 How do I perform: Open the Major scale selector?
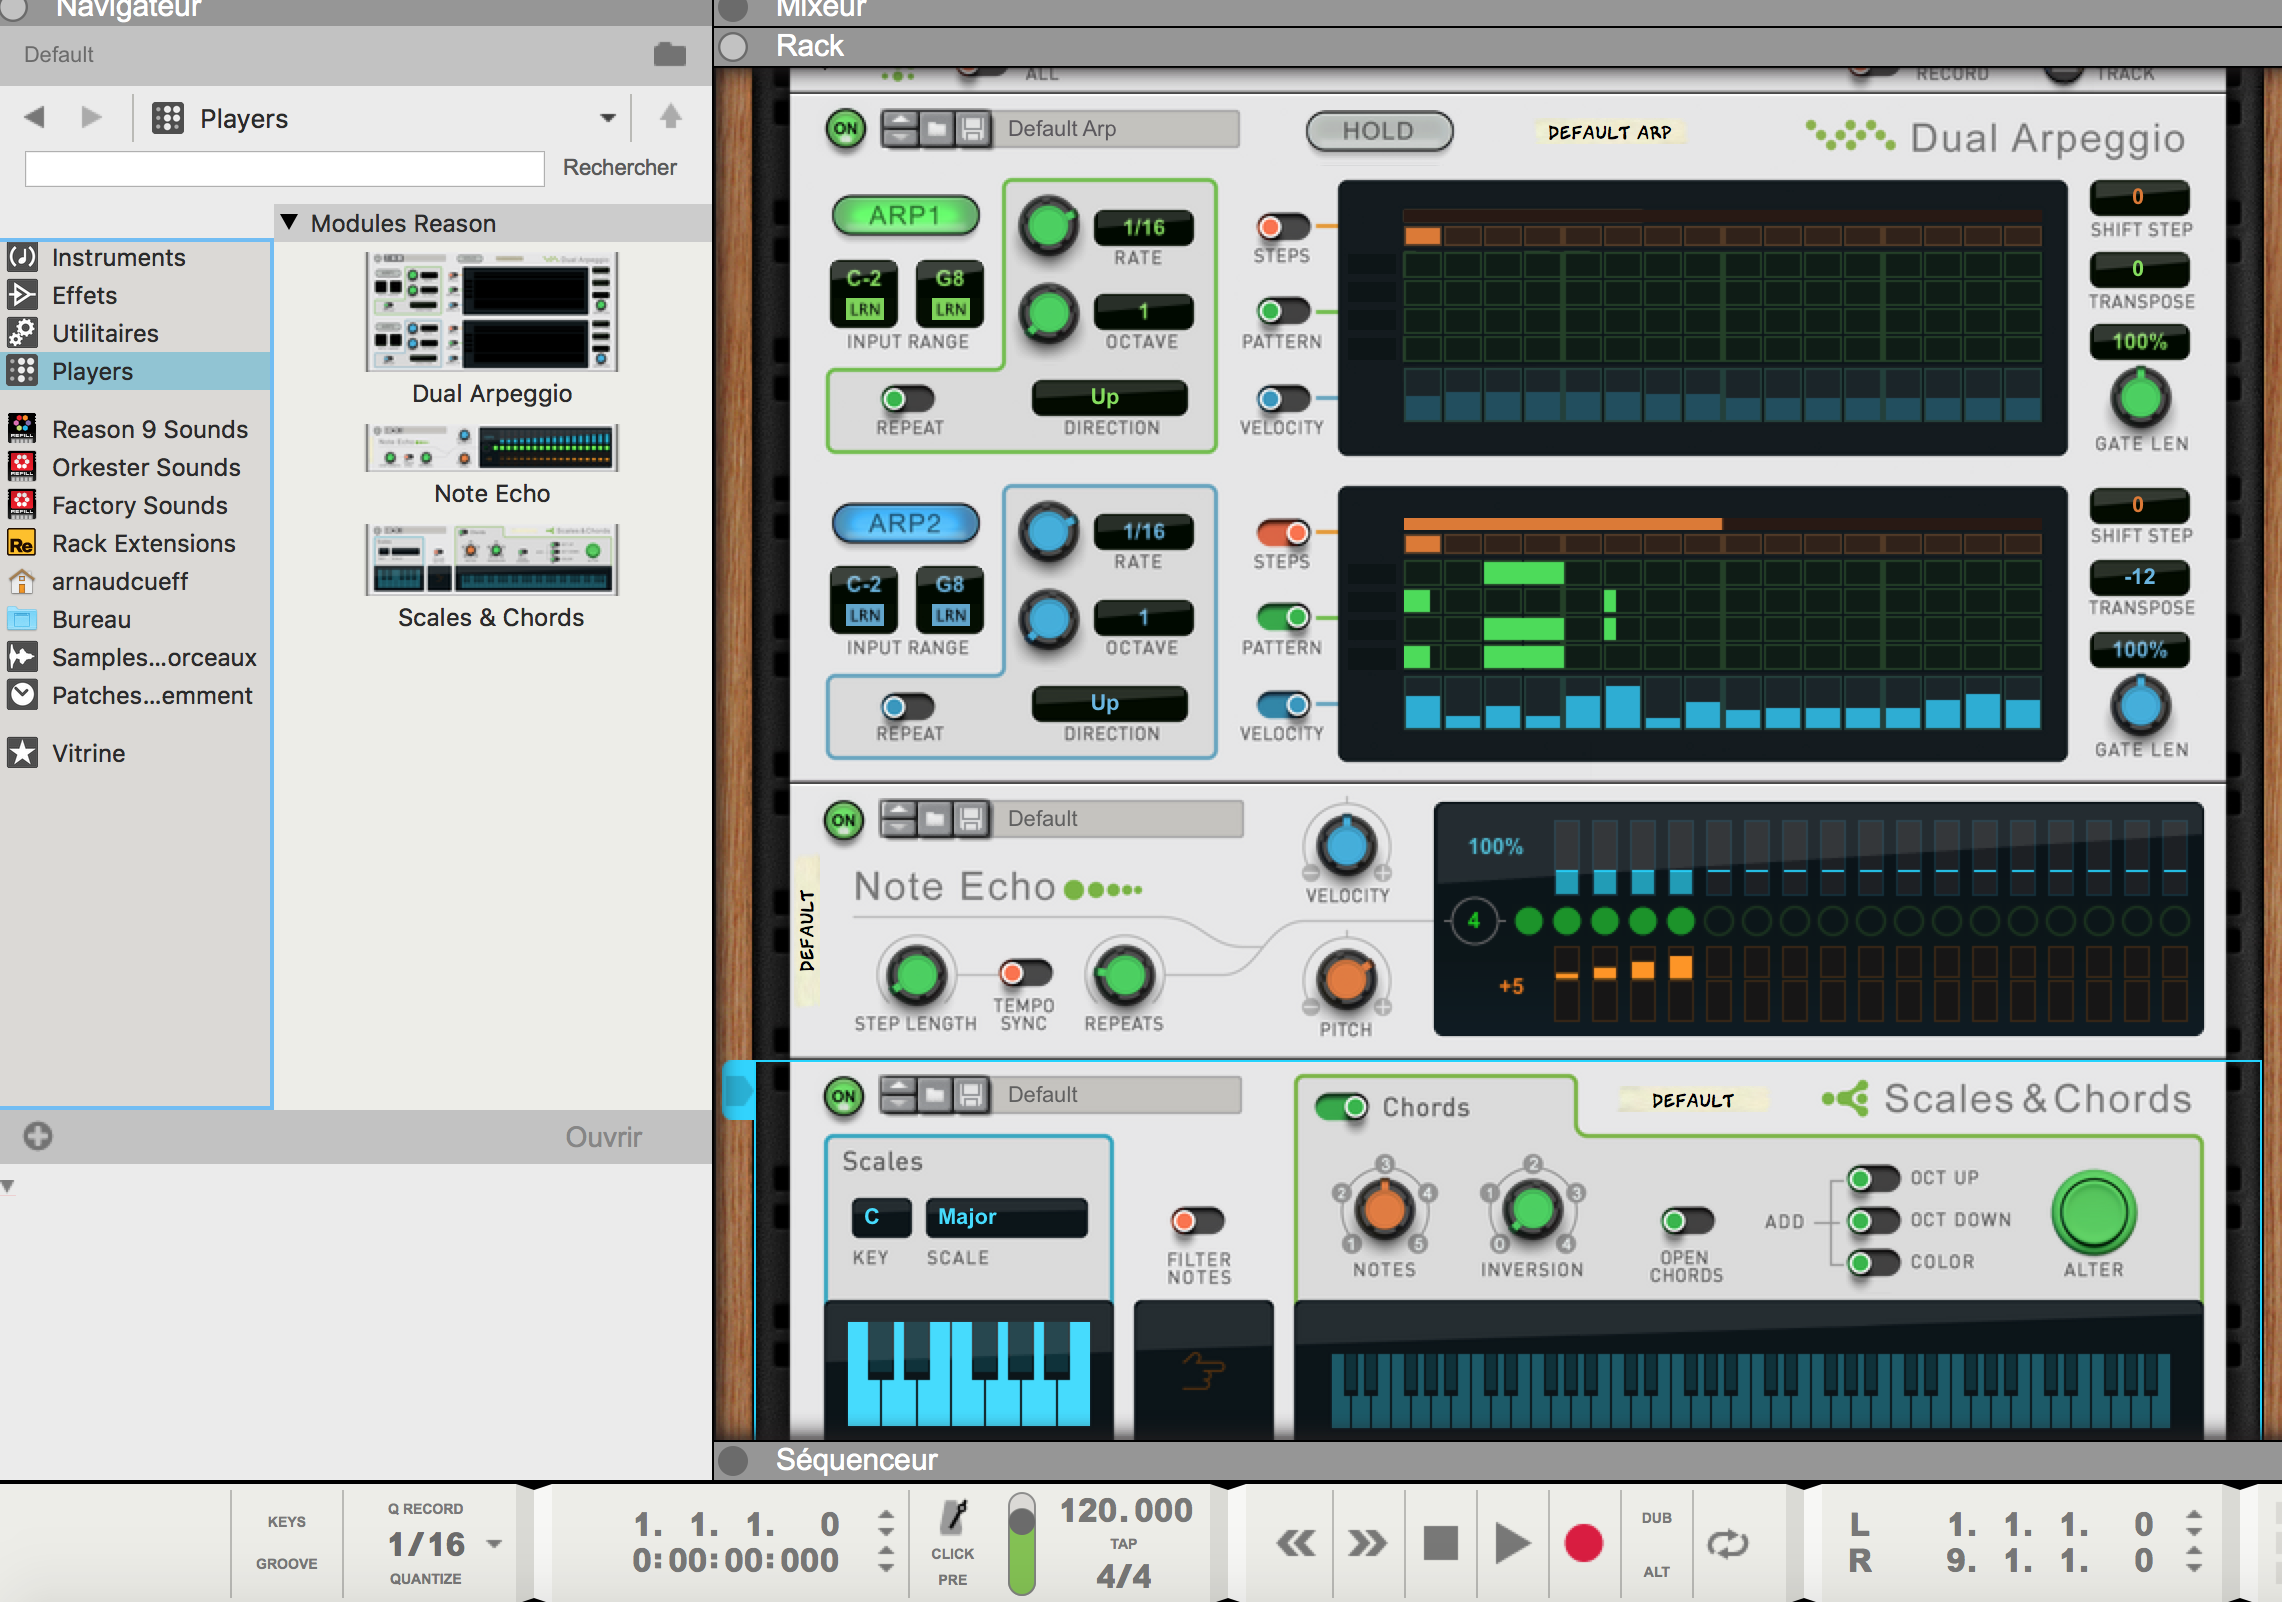(1006, 1217)
